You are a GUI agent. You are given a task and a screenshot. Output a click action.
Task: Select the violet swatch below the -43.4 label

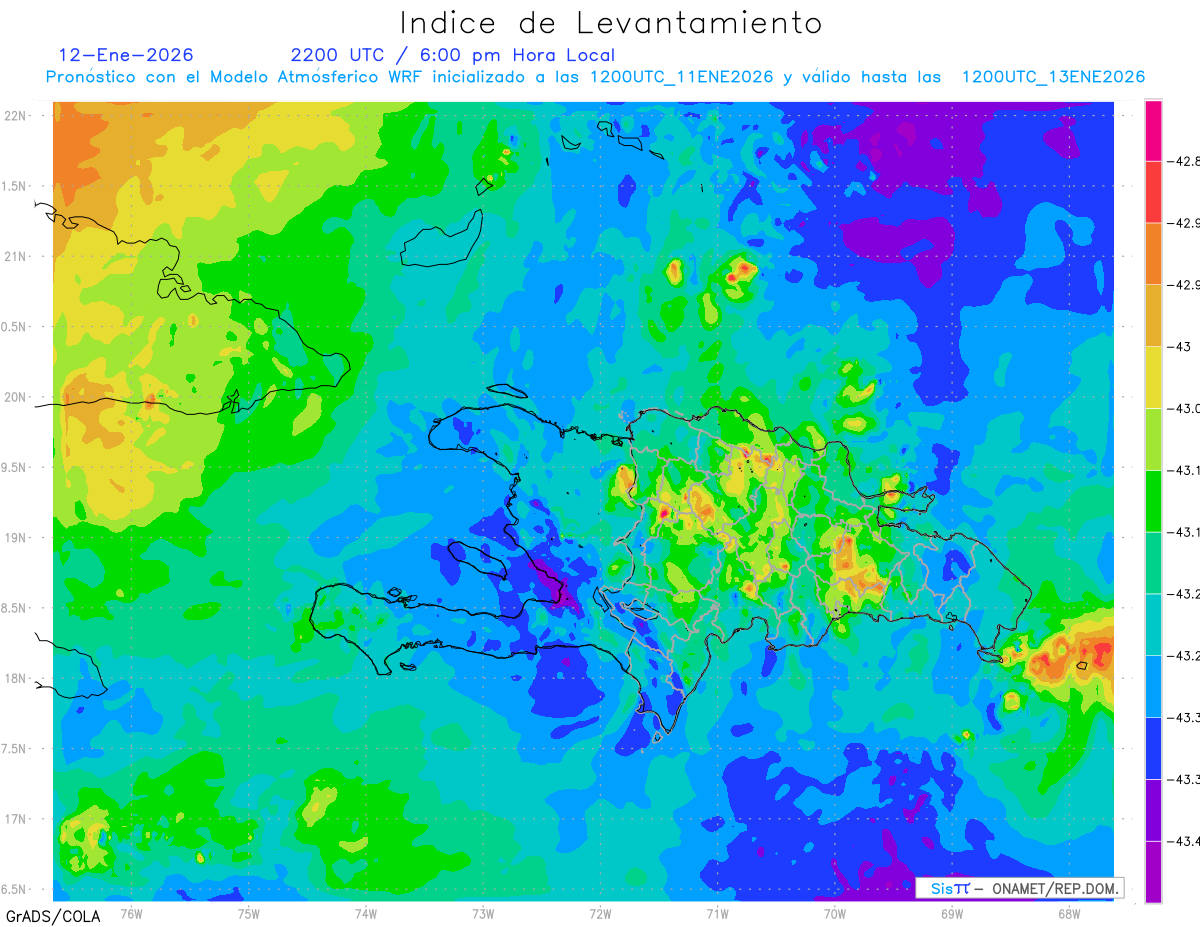[x=1153, y=872]
